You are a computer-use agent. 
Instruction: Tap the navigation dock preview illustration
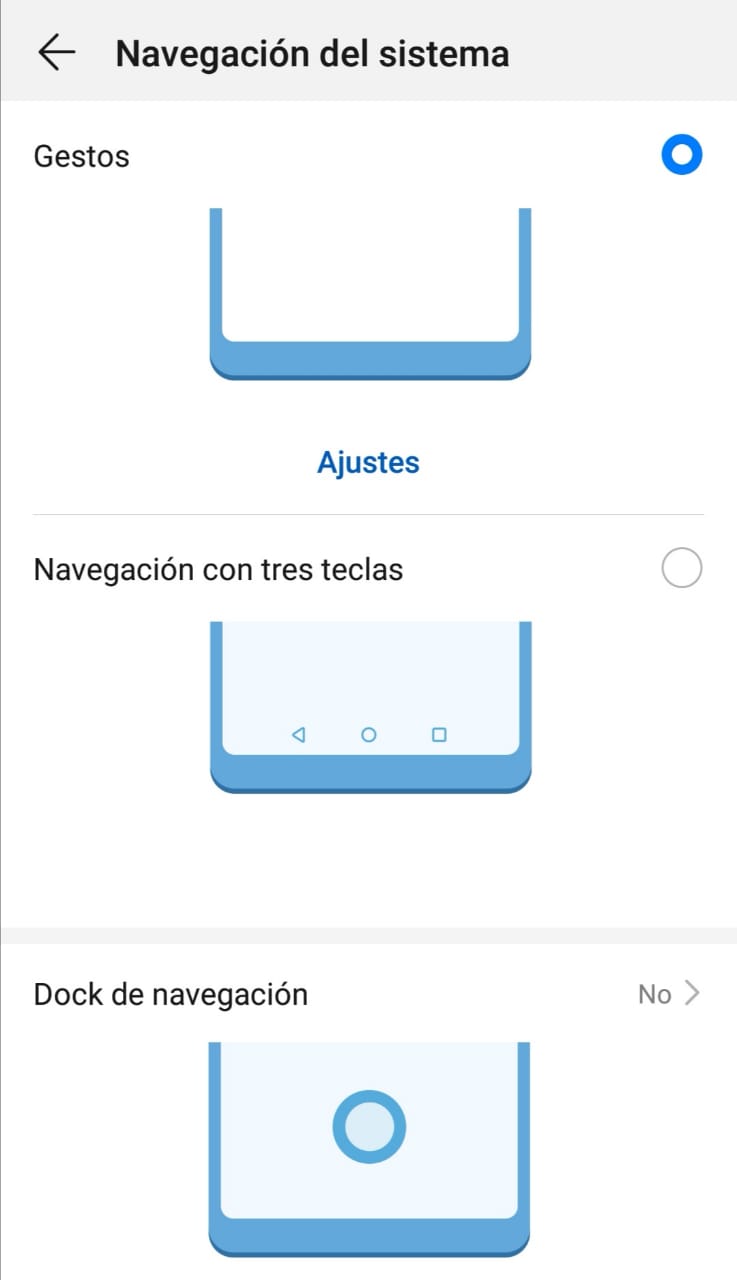[x=369, y=1148]
